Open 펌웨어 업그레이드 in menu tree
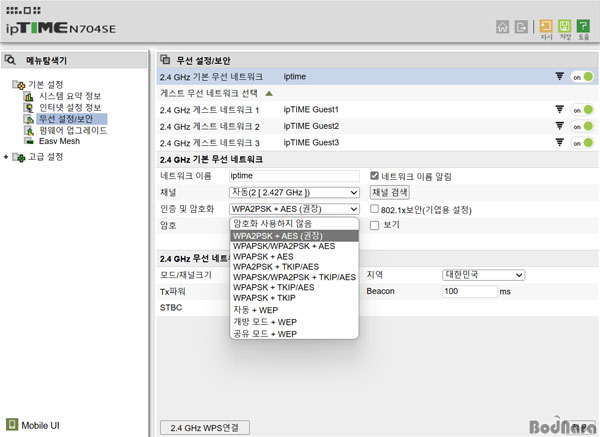600x437 pixels. [x=73, y=130]
